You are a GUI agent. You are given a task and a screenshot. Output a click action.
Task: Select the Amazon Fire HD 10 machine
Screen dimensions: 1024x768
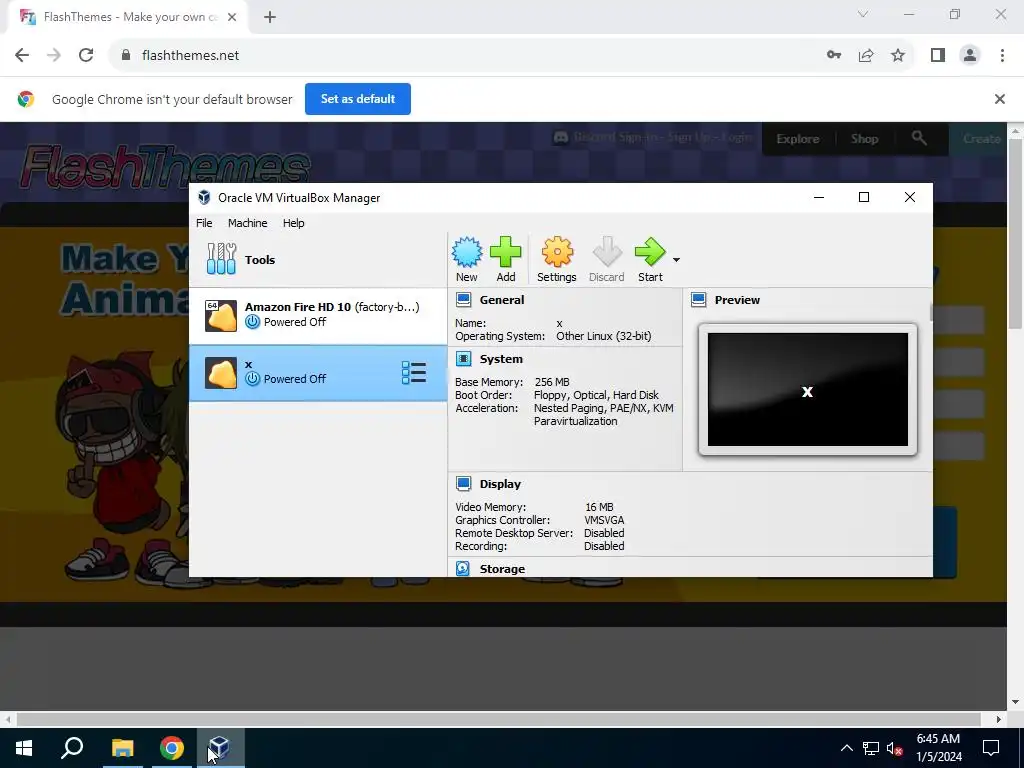[318, 315]
